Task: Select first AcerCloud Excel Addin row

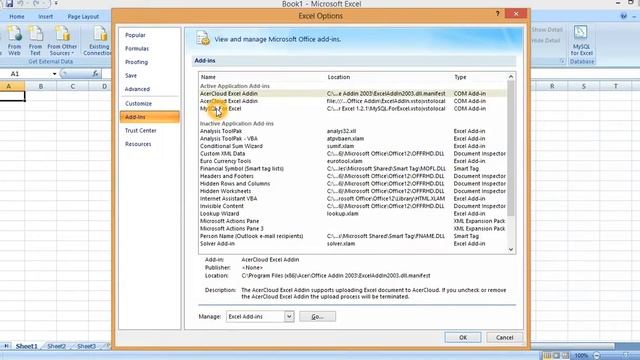Action: click(353, 93)
